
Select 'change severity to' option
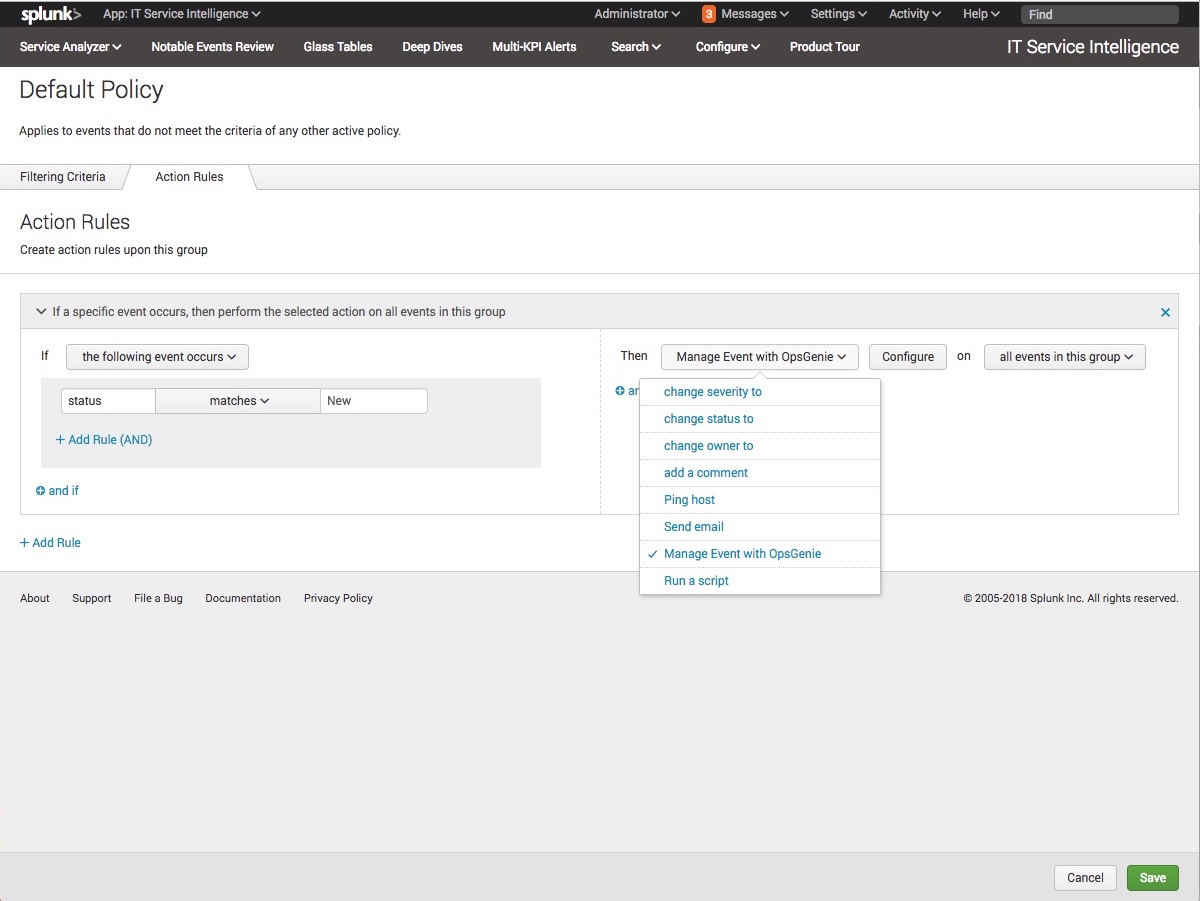click(760, 392)
